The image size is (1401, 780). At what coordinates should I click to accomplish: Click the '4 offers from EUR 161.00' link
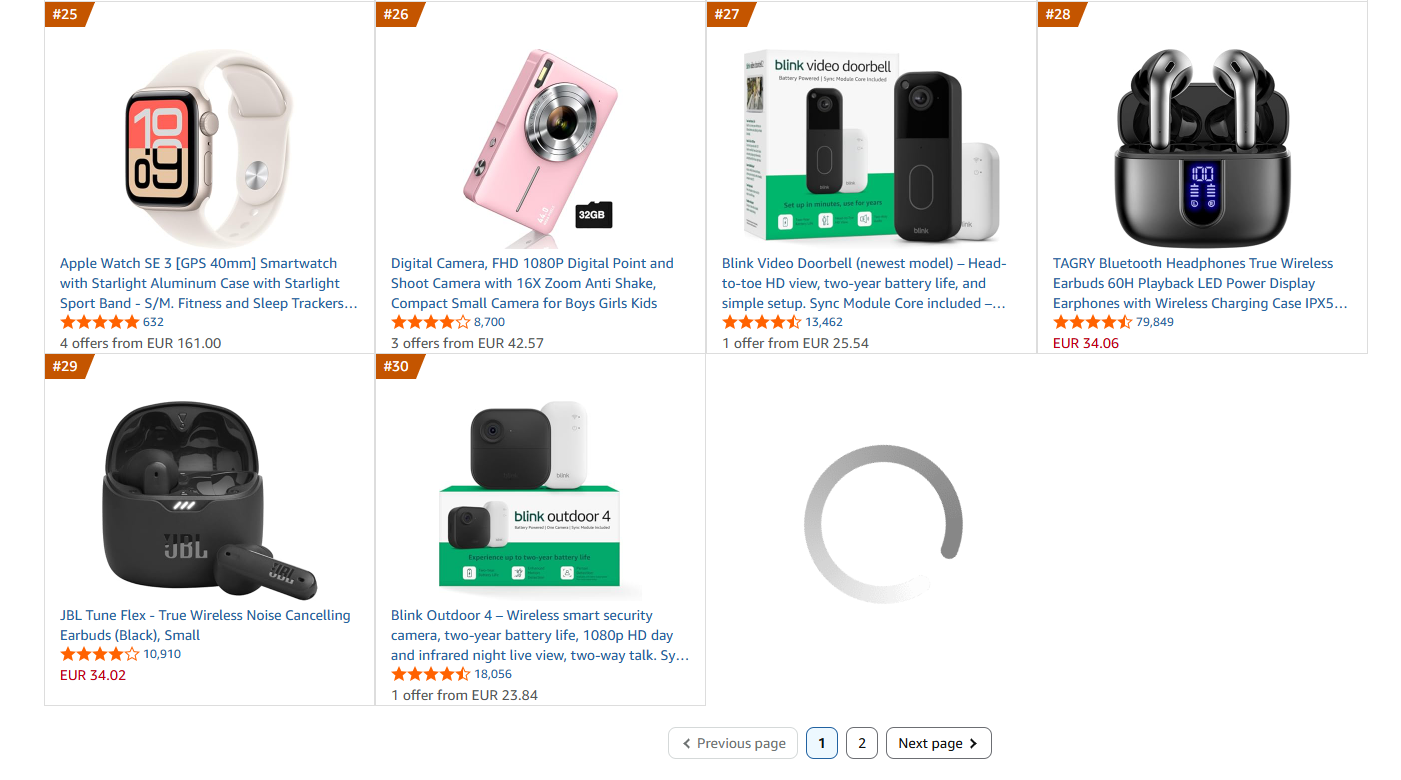139,343
